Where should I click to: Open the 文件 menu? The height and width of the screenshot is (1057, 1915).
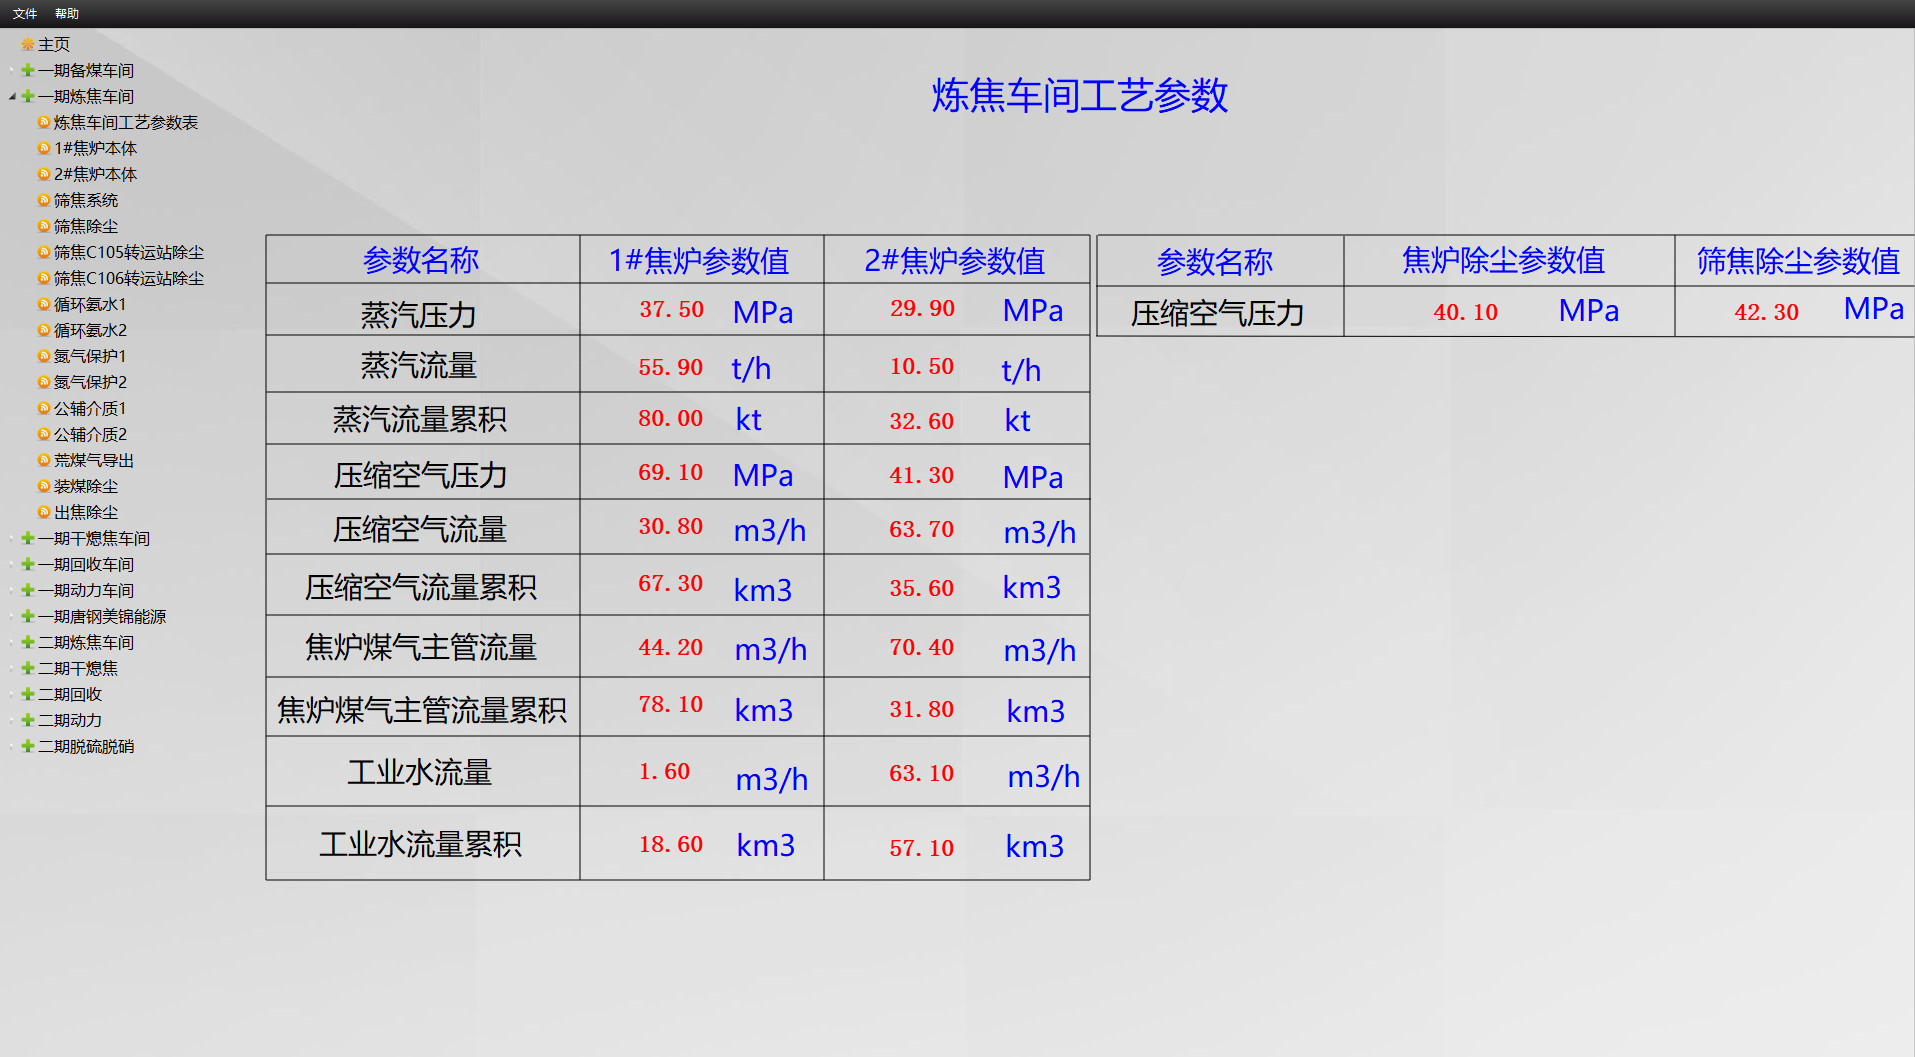point(25,13)
